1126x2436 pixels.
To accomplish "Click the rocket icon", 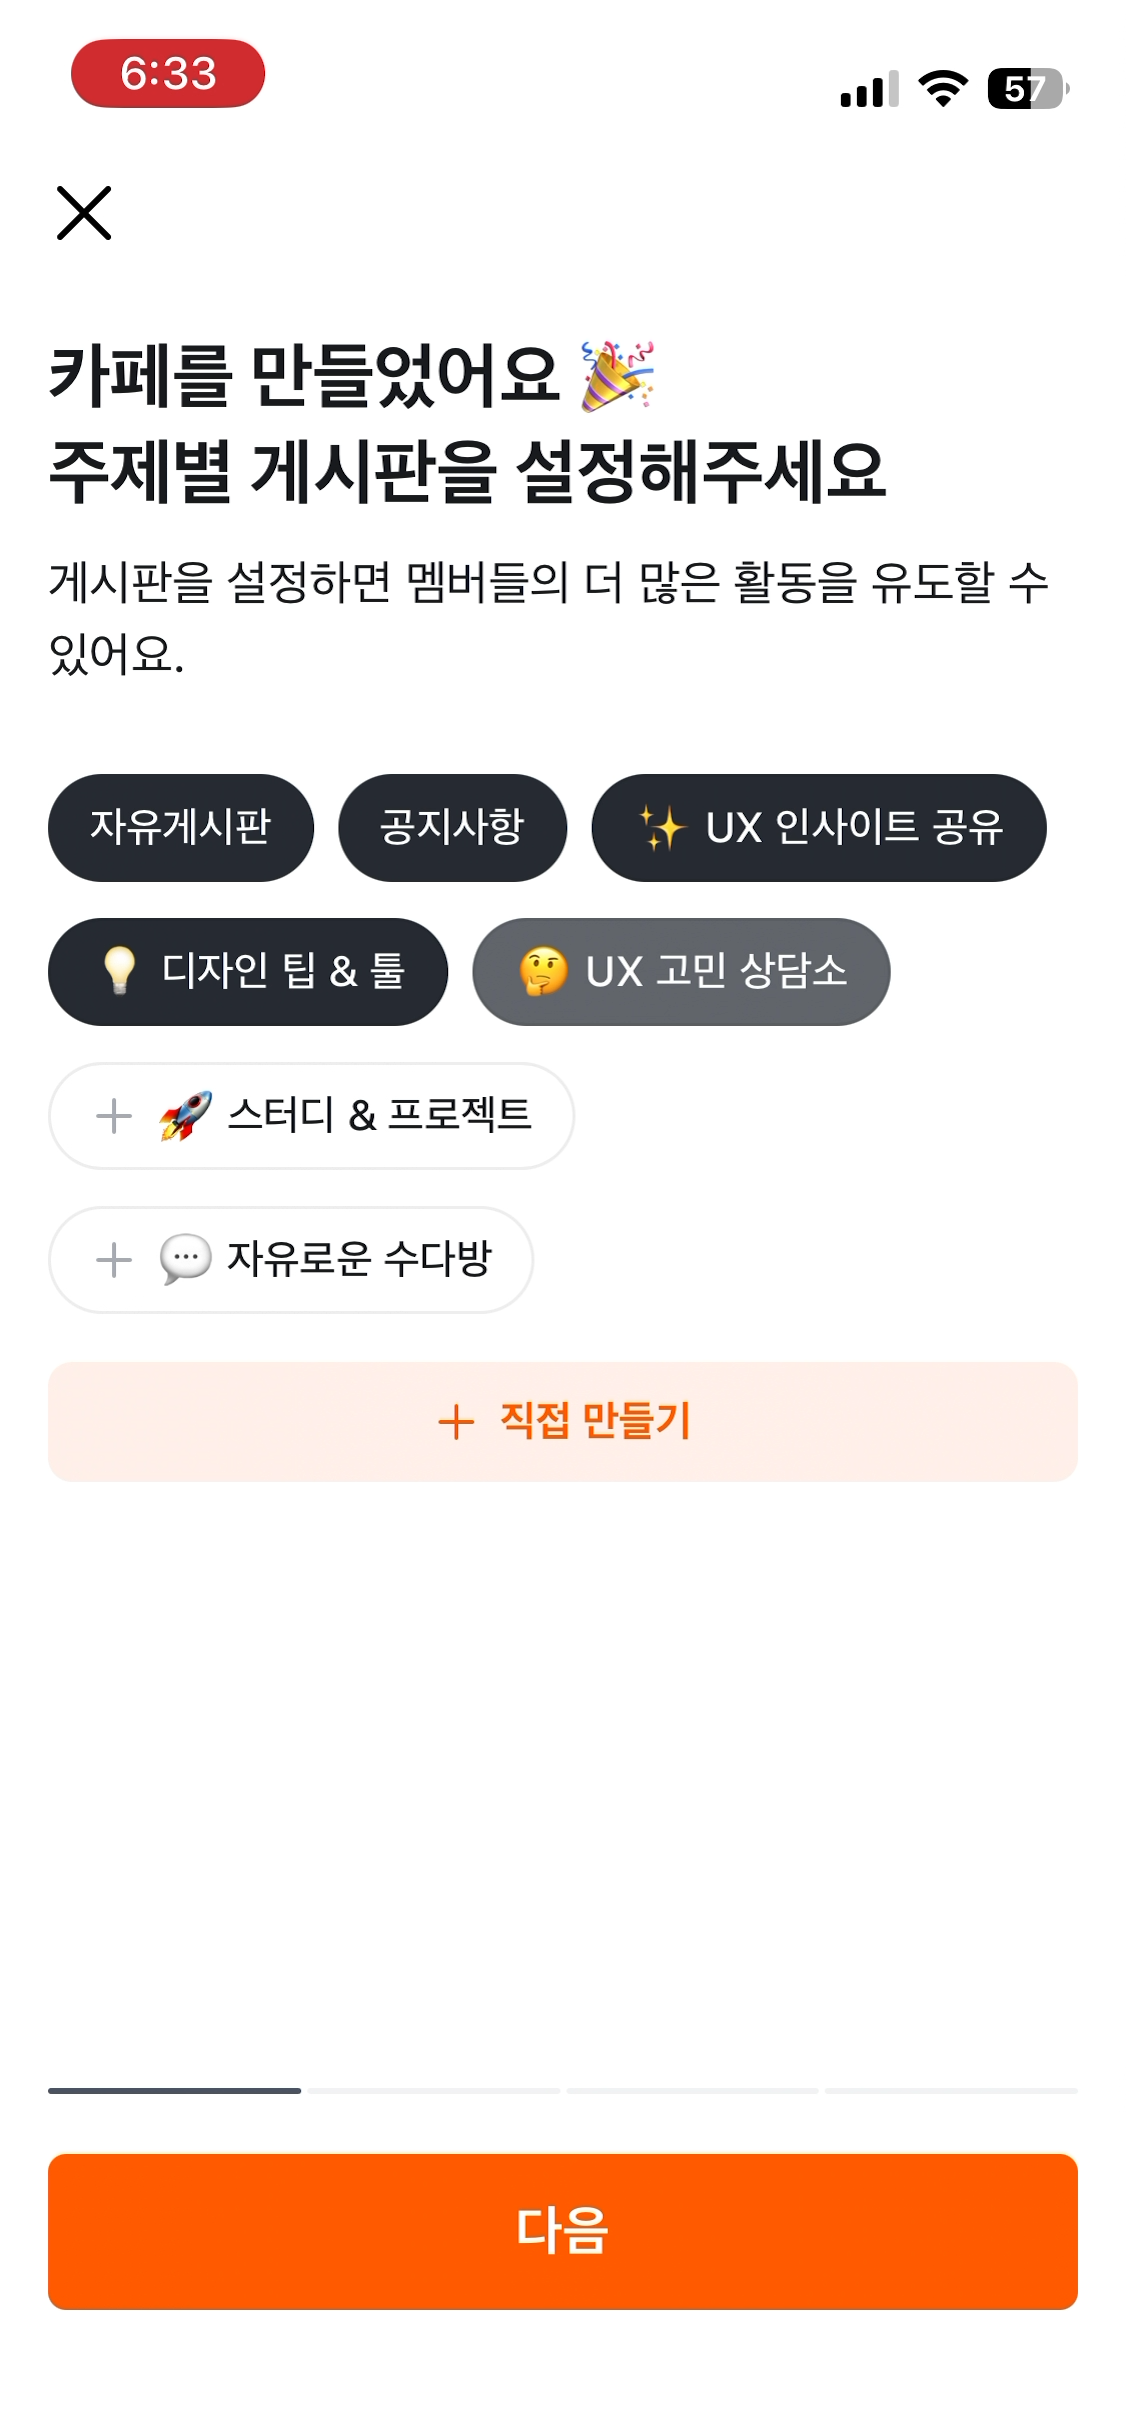I will coord(186,1115).
